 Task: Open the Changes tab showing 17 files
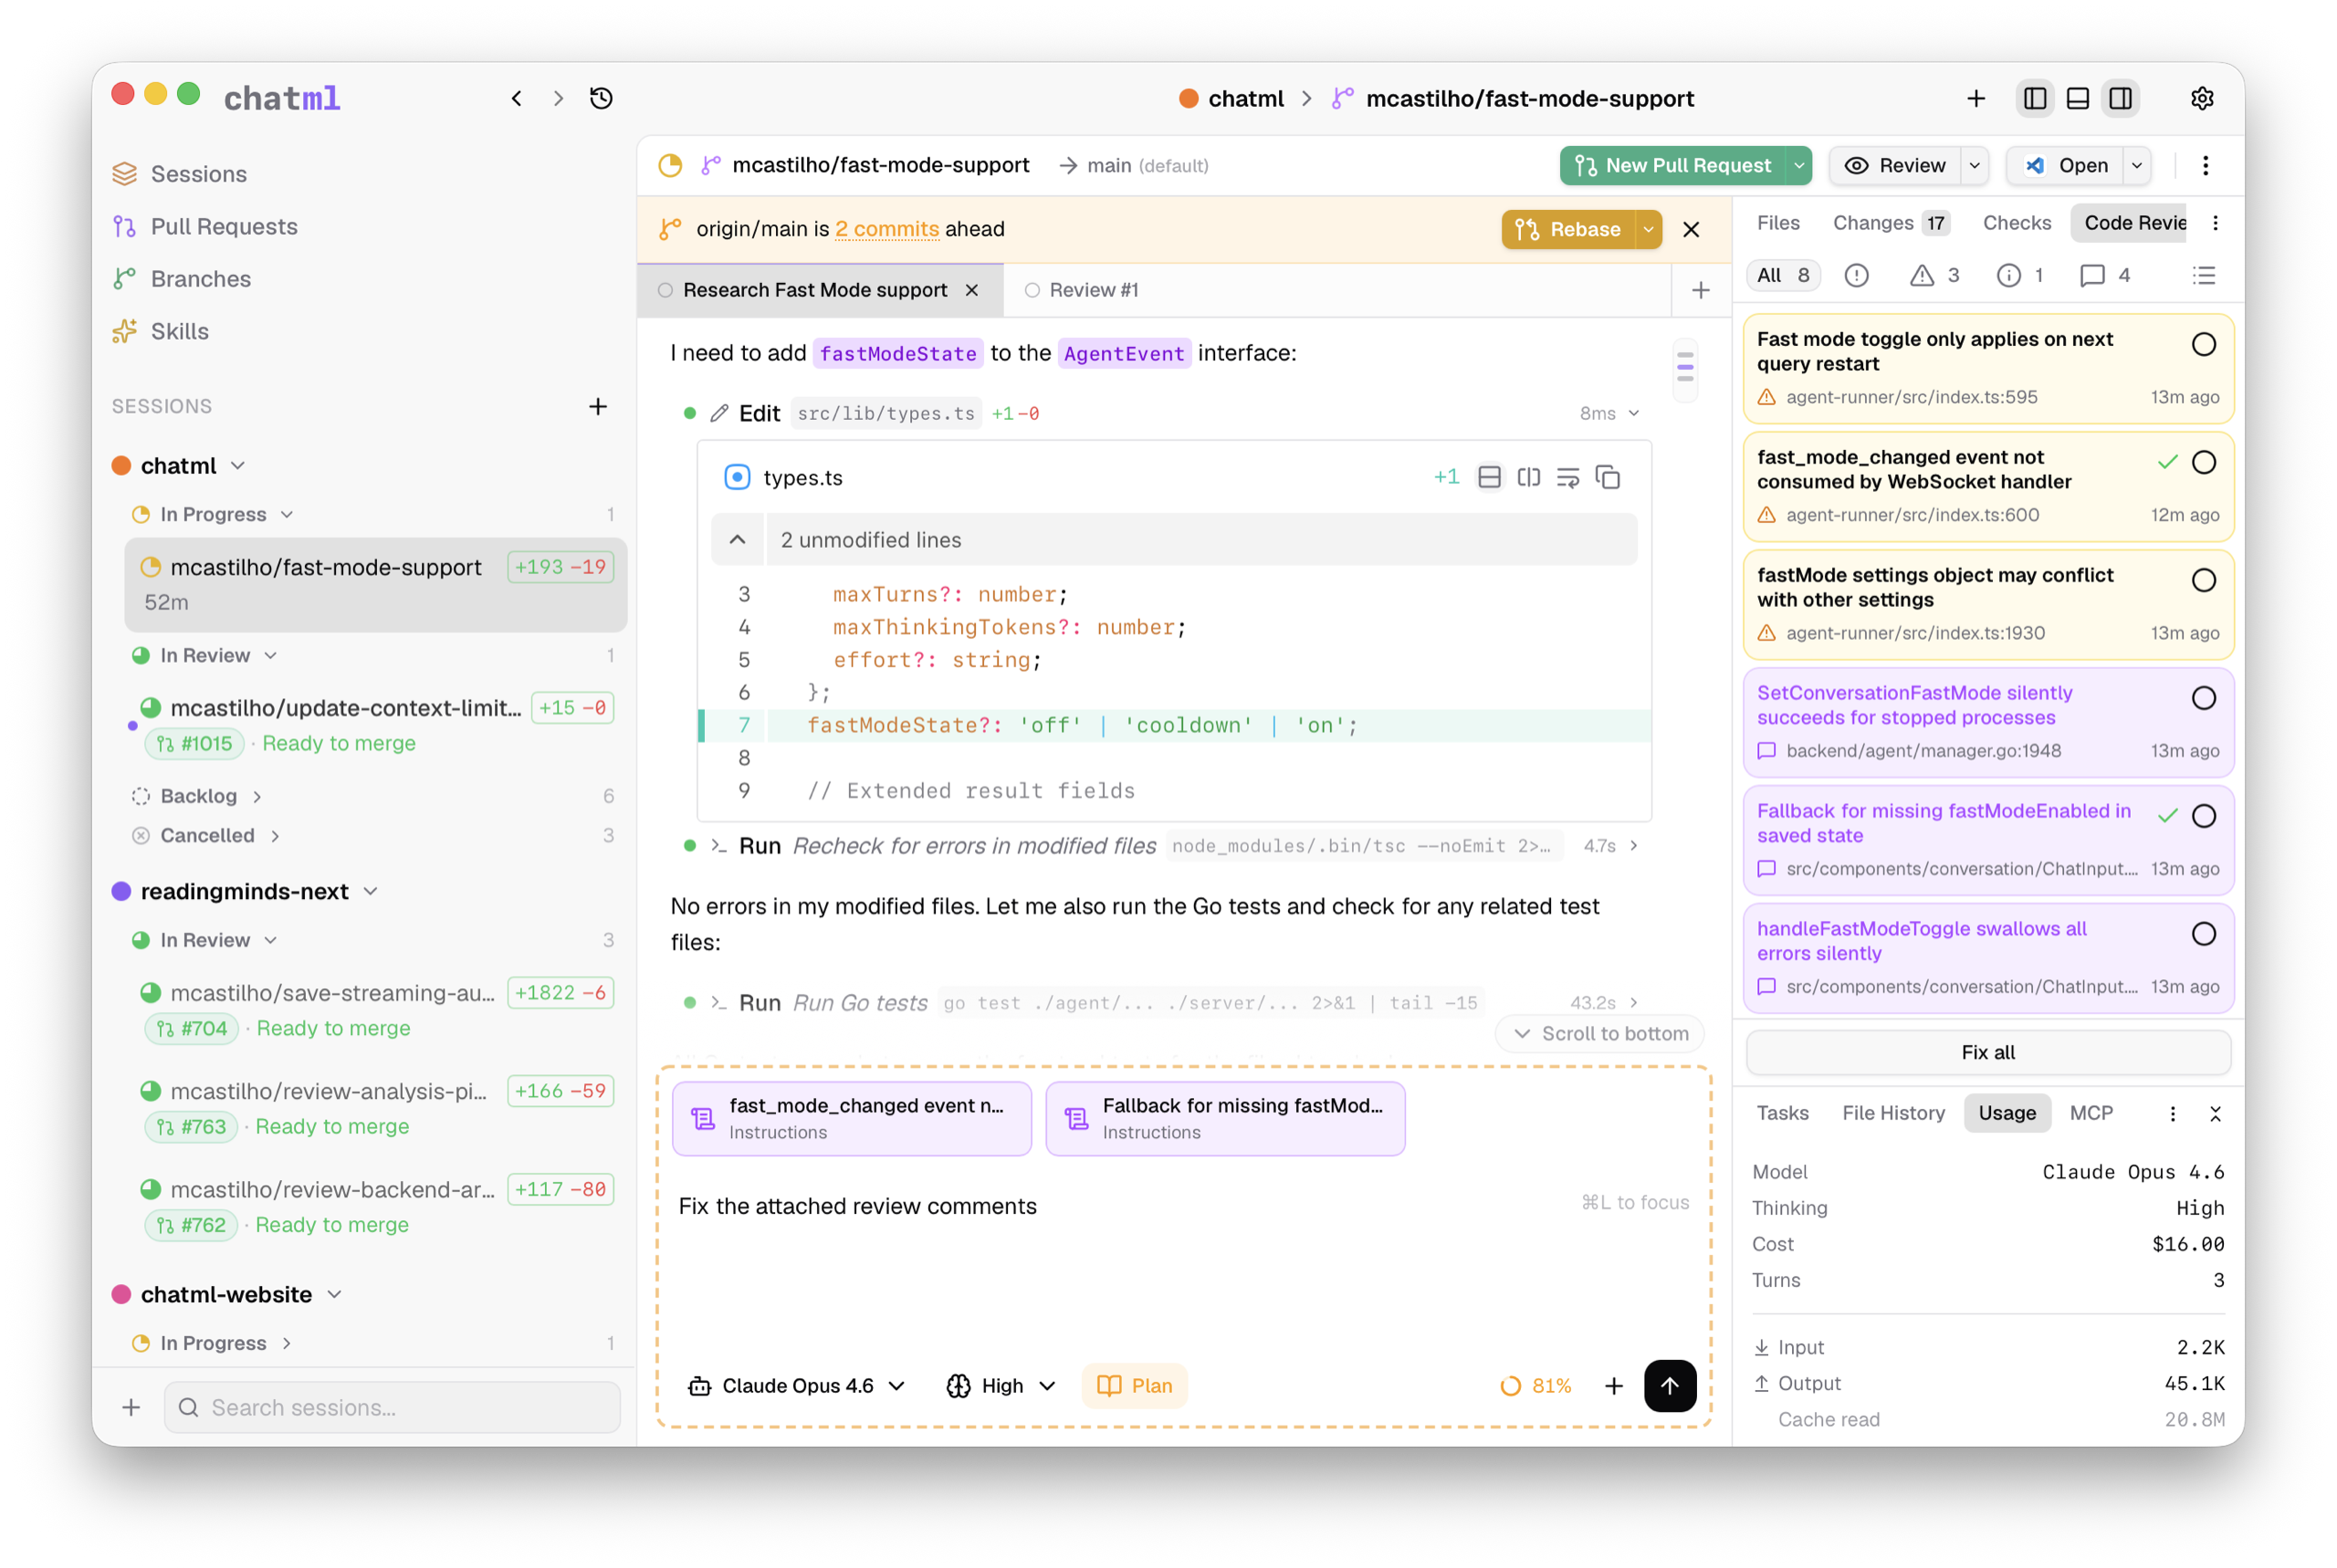tap(1888, 223)
